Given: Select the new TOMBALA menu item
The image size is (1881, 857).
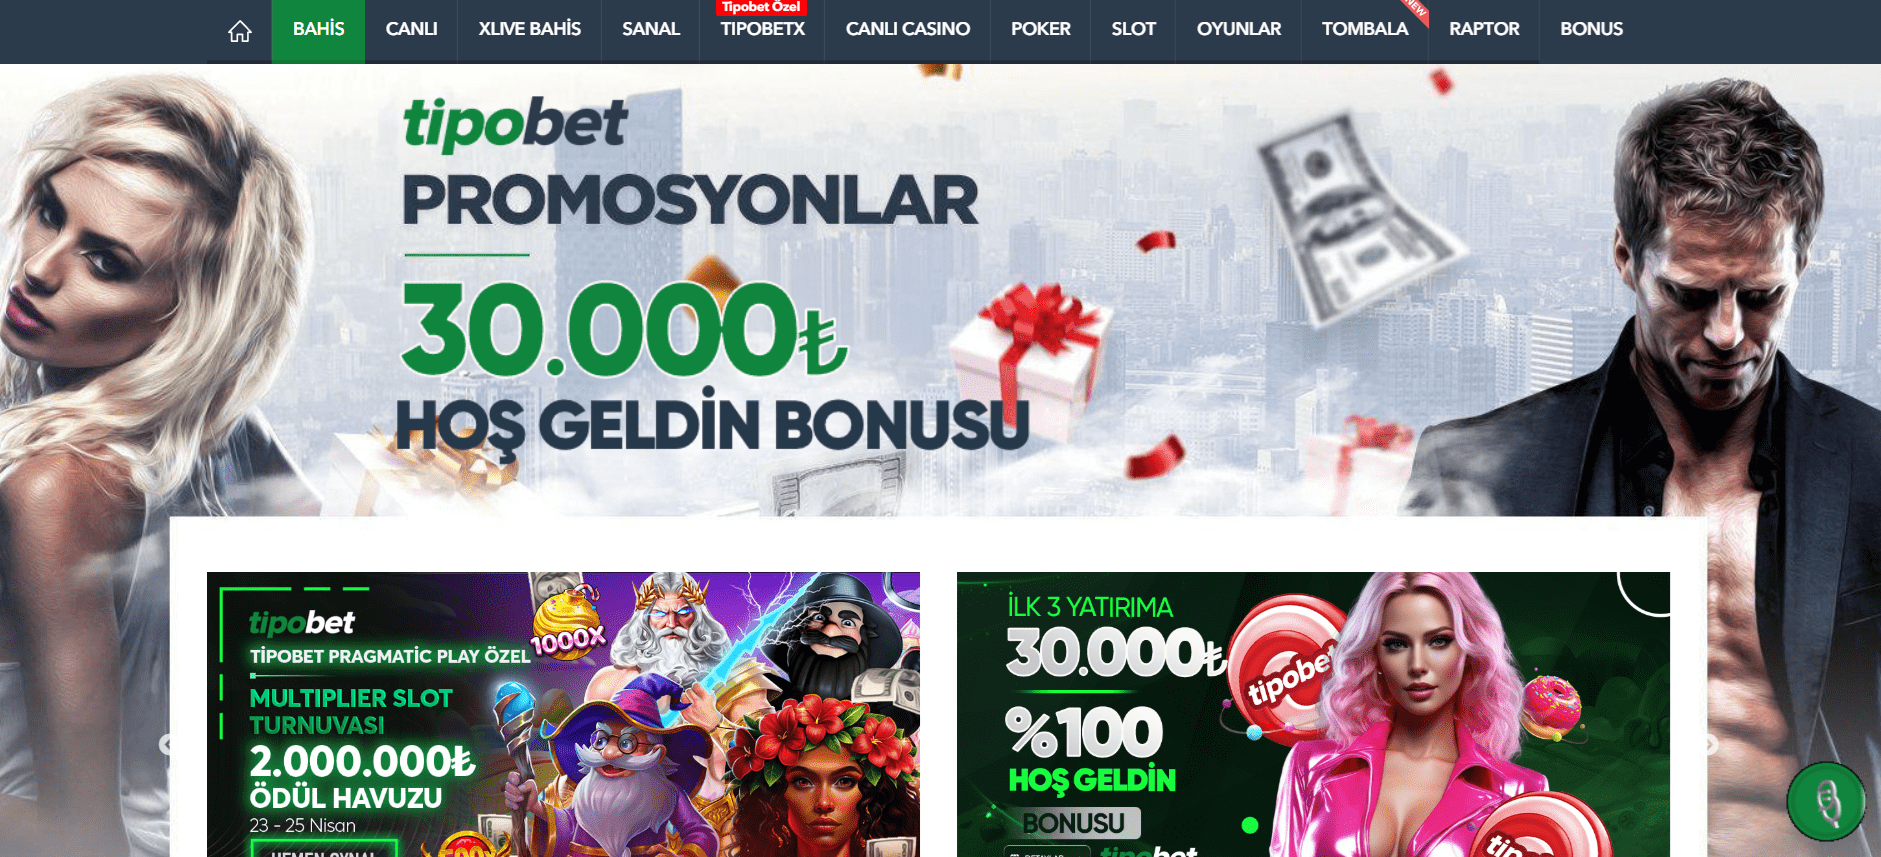Looking at the screenshot, I should [1365, 31].
